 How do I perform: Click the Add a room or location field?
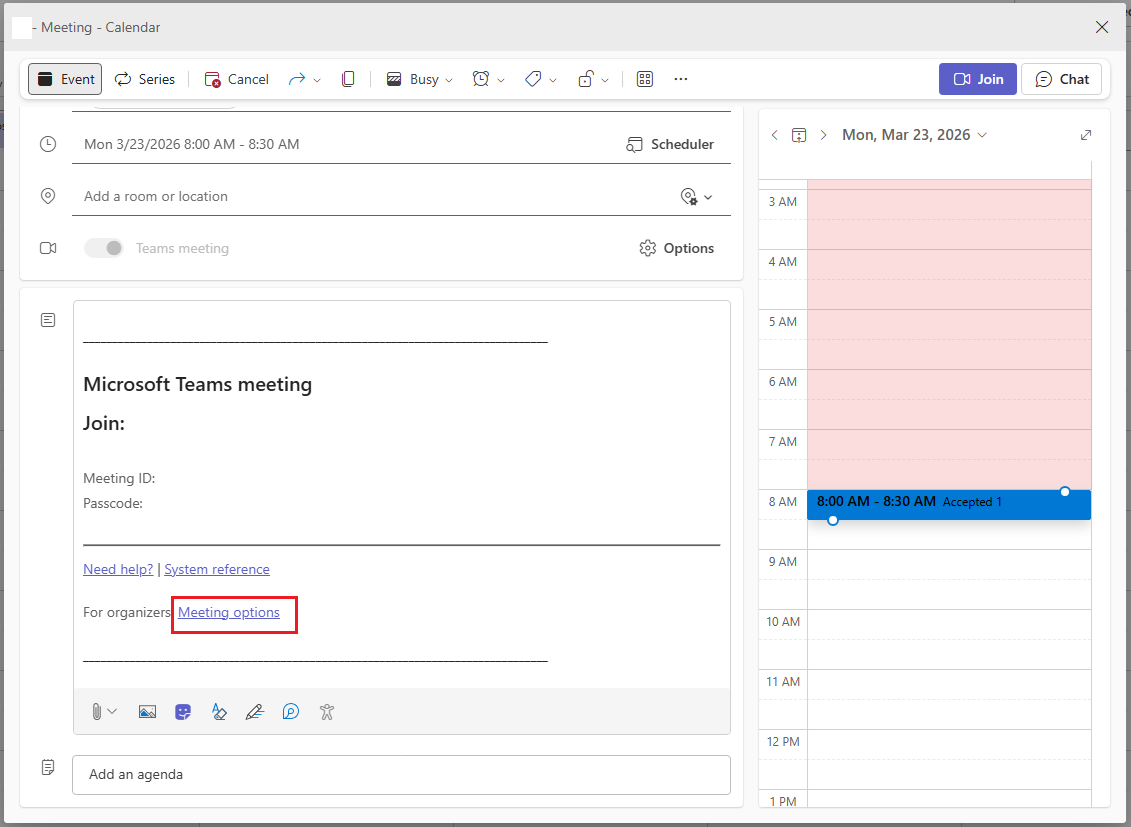pos(375,196)
